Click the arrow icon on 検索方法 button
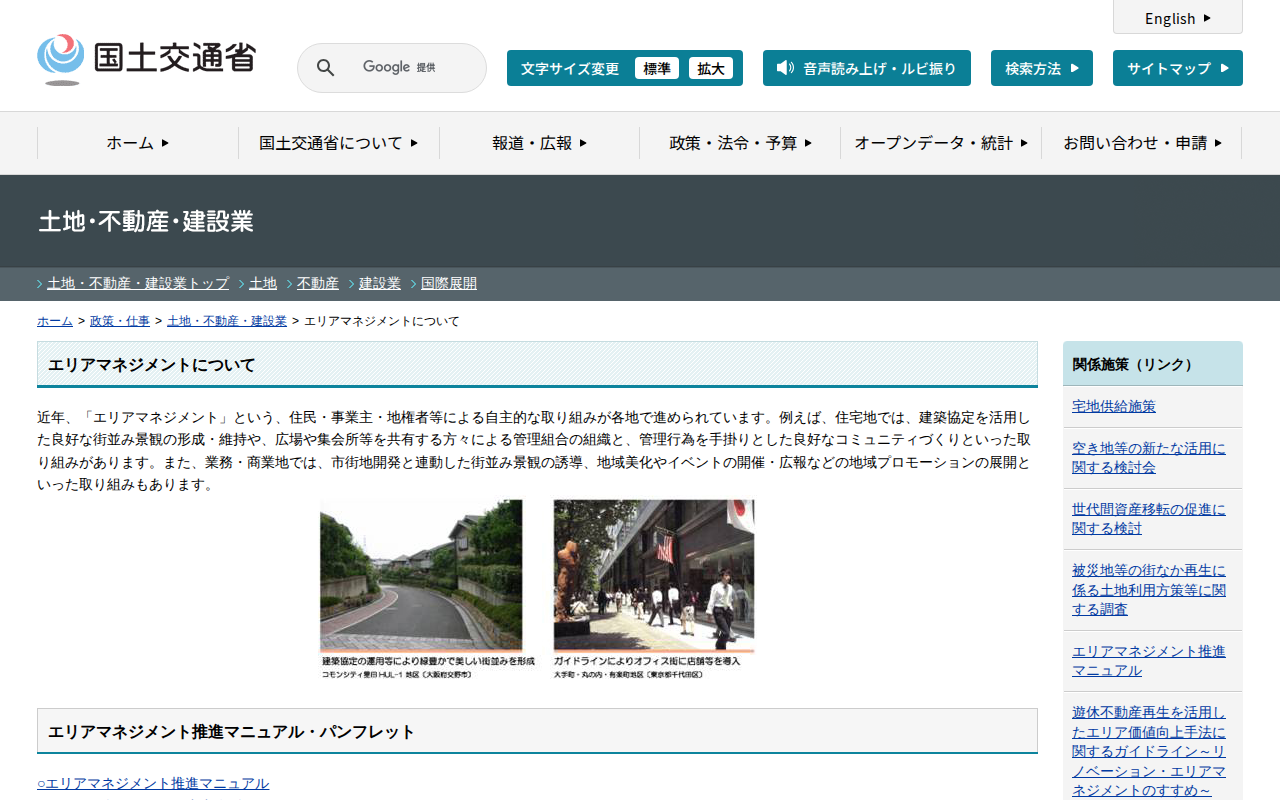 [x=1074, y=68]
